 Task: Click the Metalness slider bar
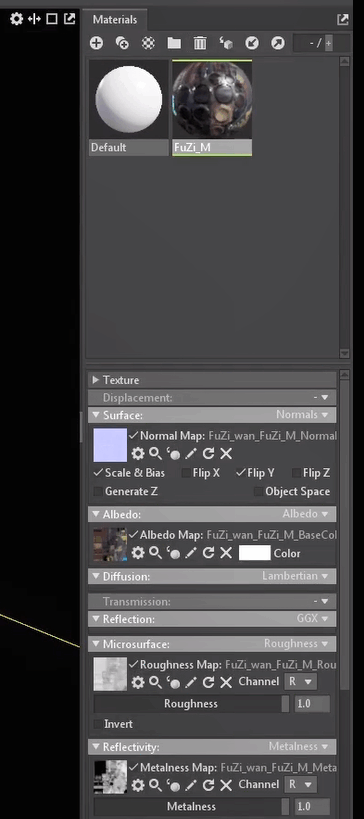tap(191, 806)
